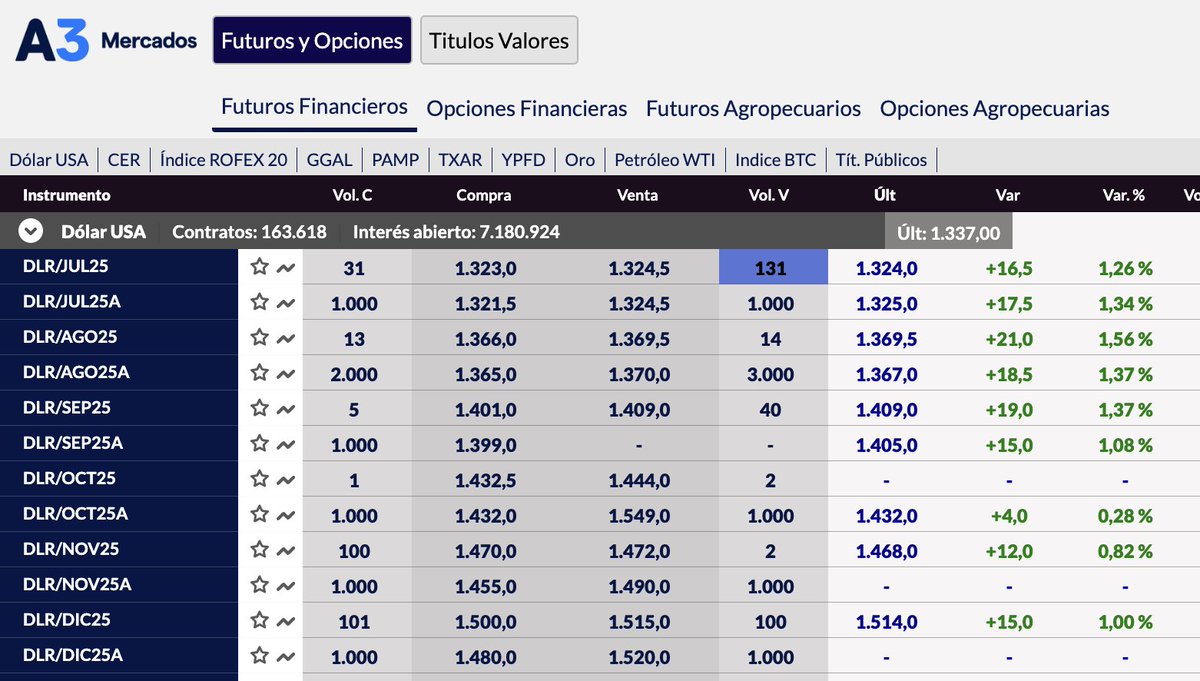
Task: Favorite DLR/JUL25 with its star icon
Action: [260, 267]
